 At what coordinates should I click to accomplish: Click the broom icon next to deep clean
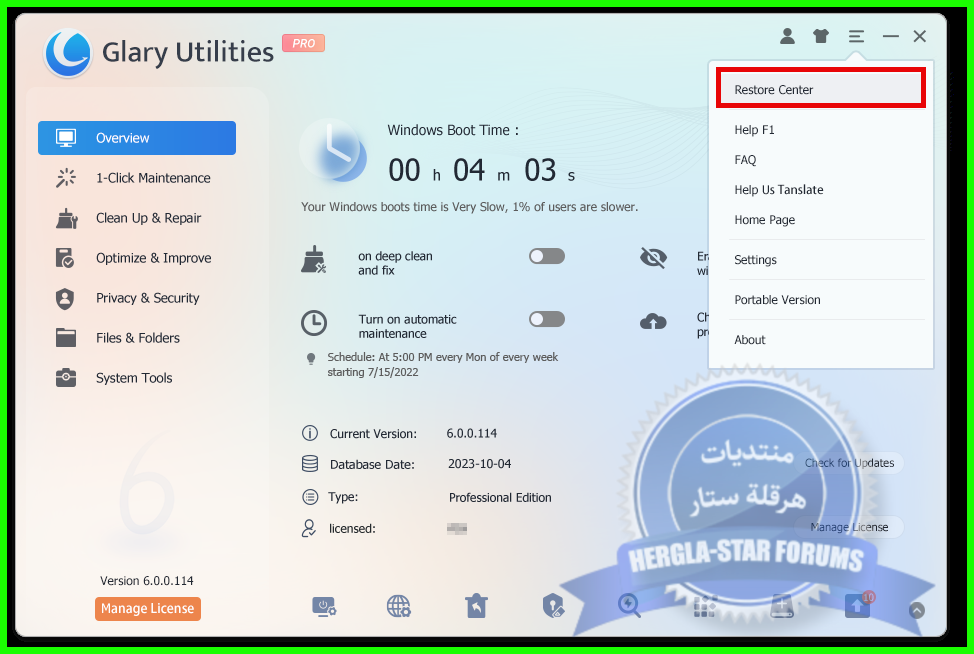pyautogui.click(x=314, y=260)
